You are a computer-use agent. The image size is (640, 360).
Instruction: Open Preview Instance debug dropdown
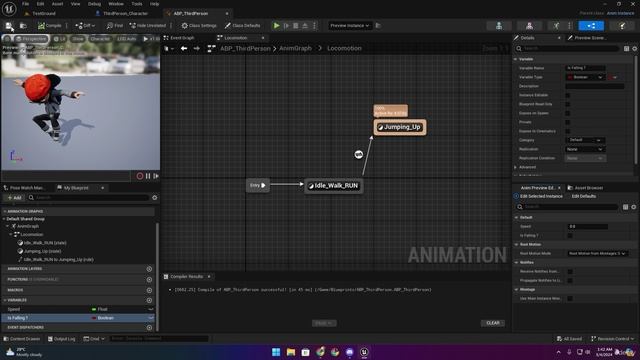pos(350,26)
